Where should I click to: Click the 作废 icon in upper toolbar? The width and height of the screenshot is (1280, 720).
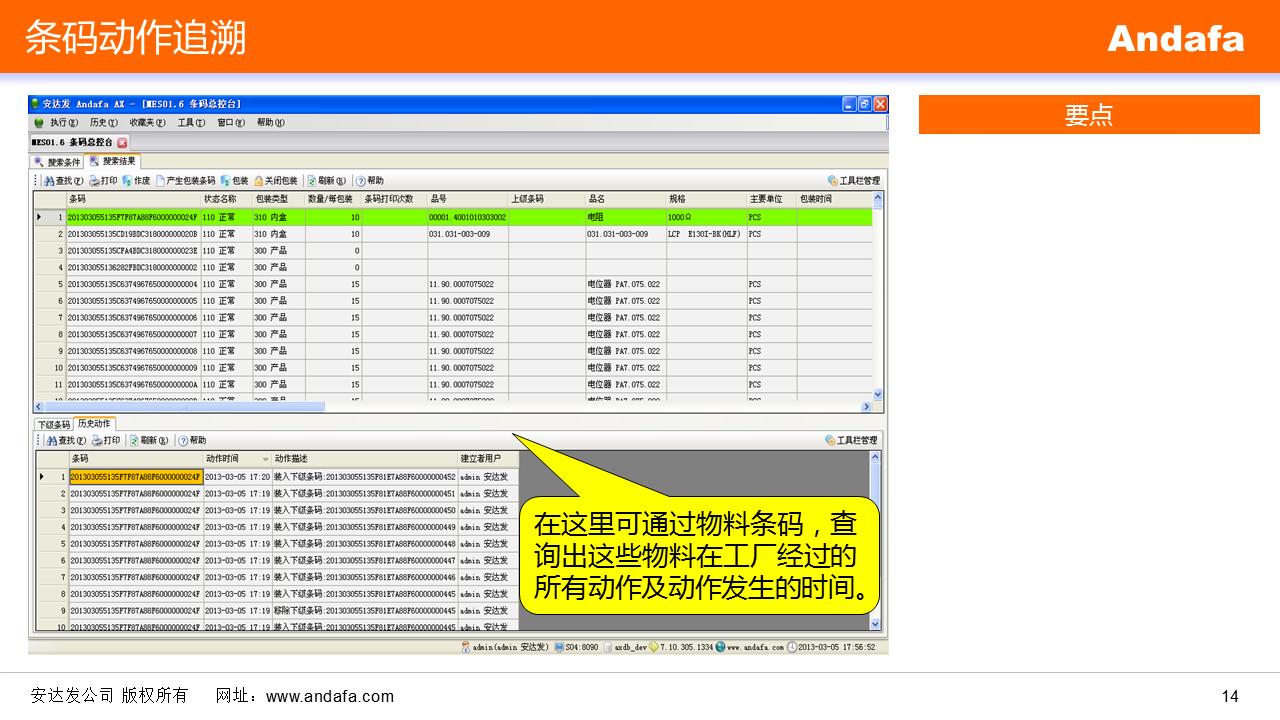(127, 181)
